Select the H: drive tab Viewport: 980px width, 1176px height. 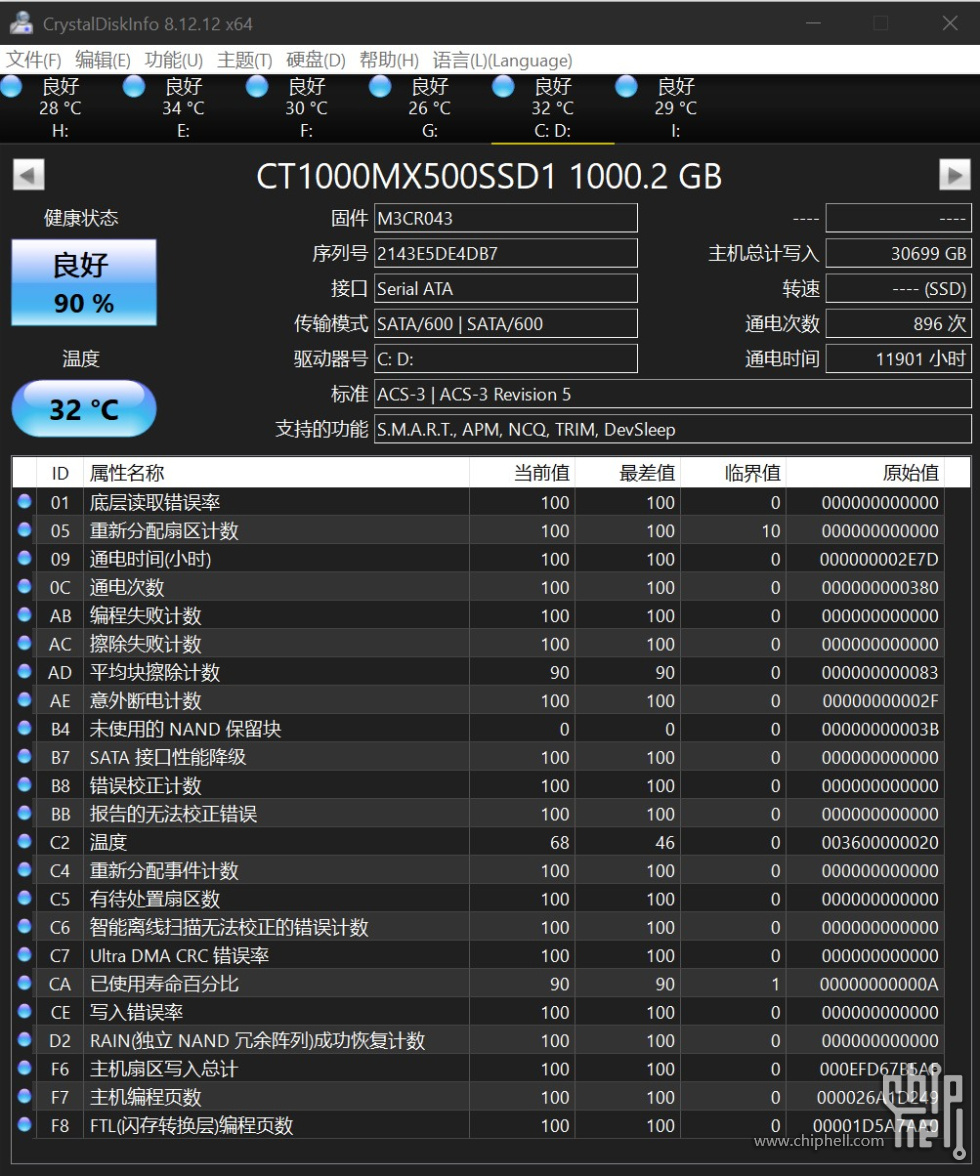coord(61,108)
